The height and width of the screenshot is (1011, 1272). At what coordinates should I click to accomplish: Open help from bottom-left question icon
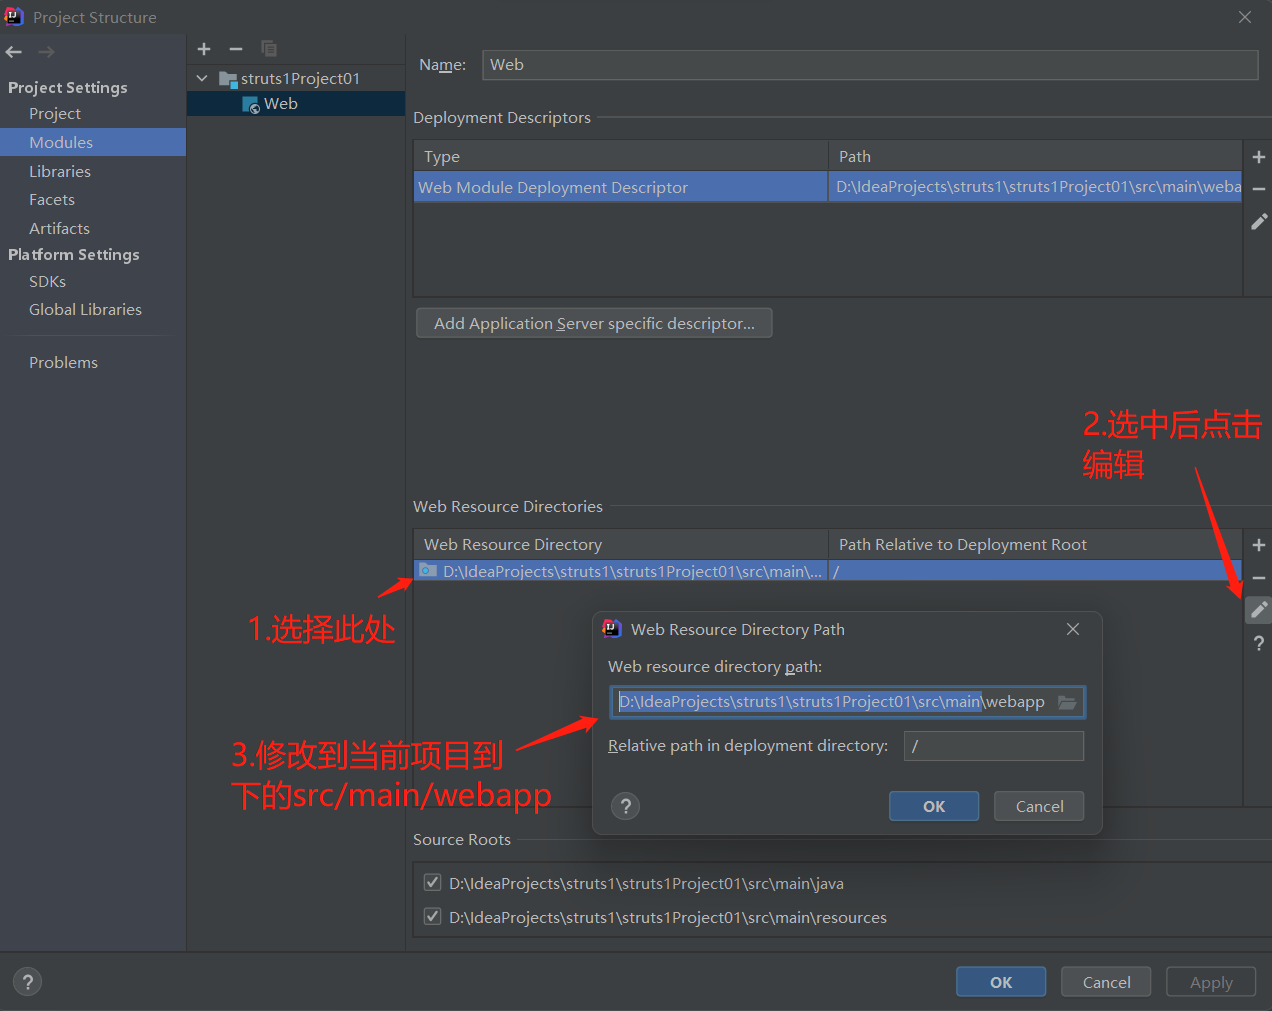(27, 981)
